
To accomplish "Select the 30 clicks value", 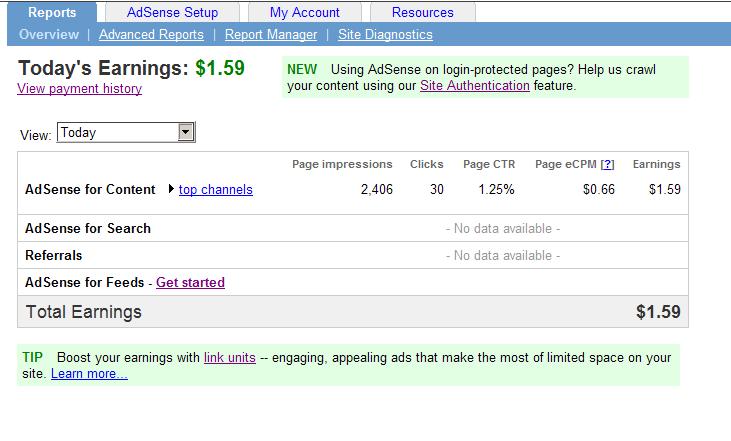I will (x=437, y=189).
